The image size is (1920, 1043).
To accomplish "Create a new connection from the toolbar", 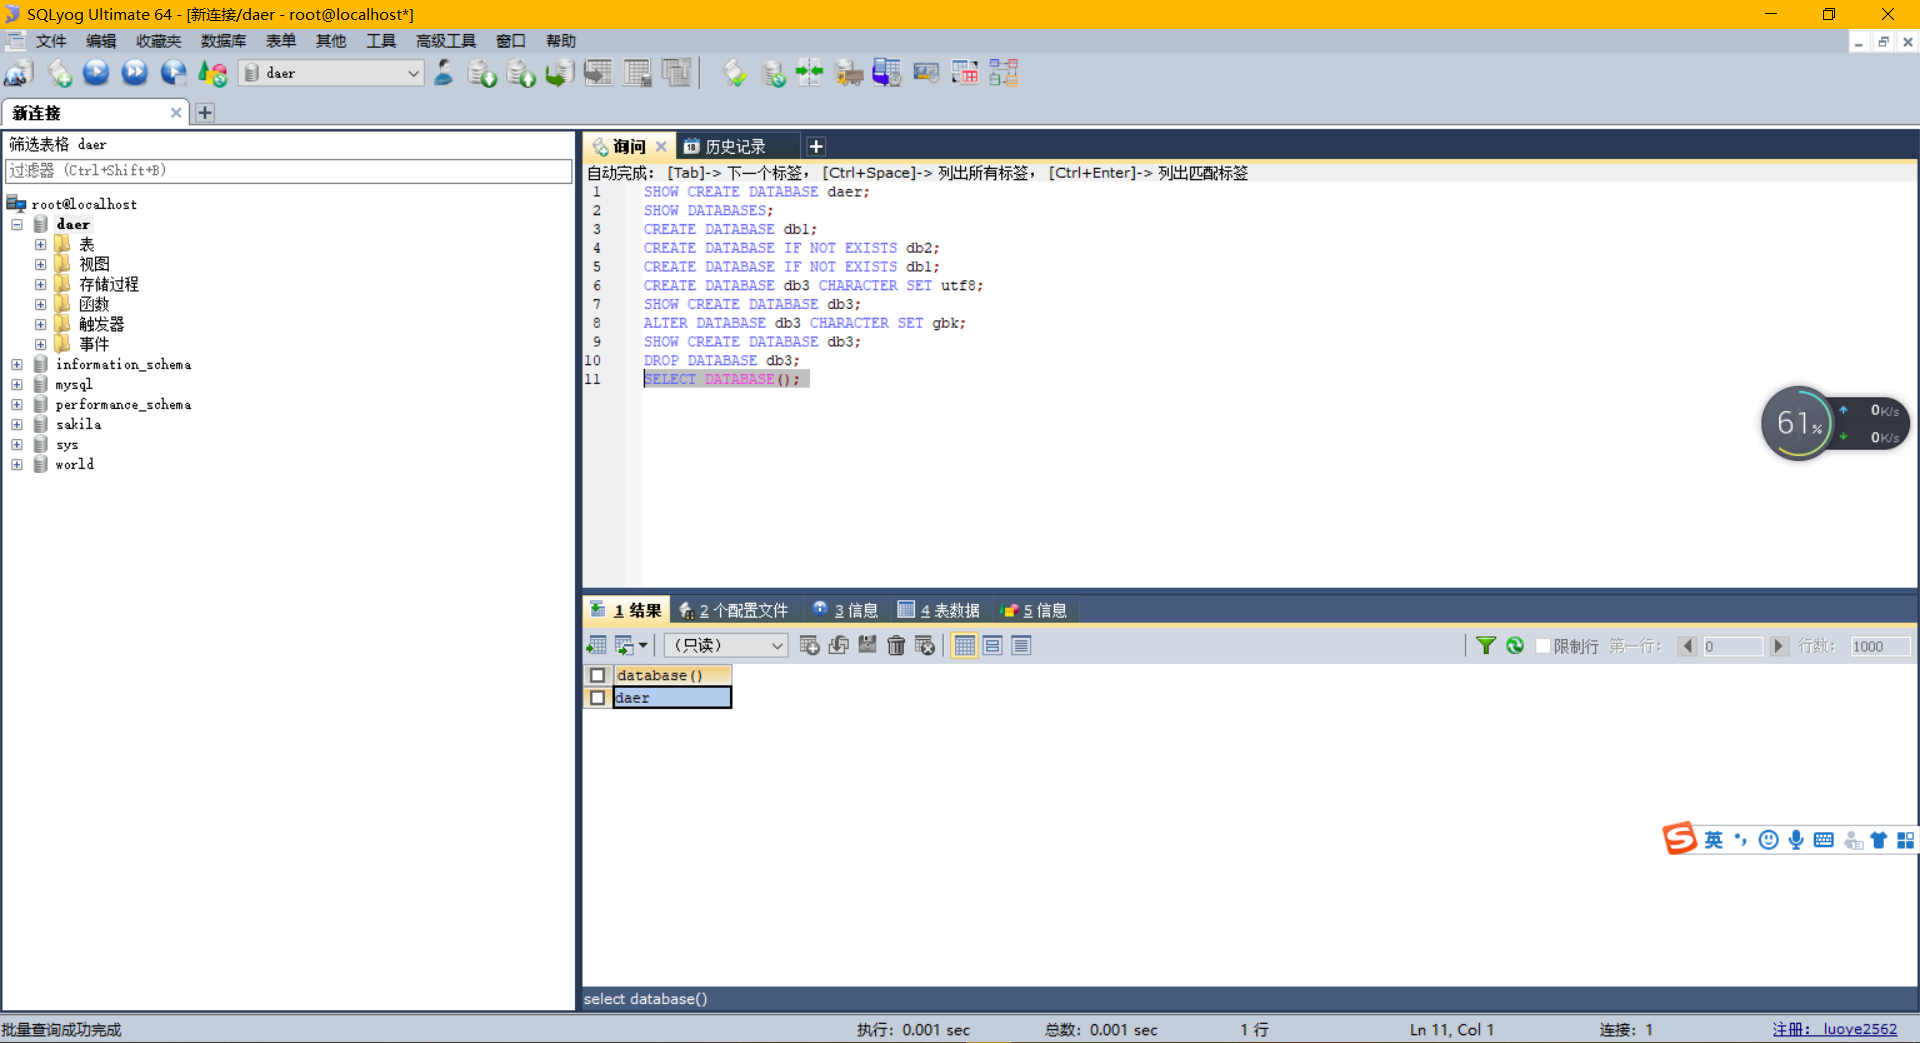I will click(19, 73).
